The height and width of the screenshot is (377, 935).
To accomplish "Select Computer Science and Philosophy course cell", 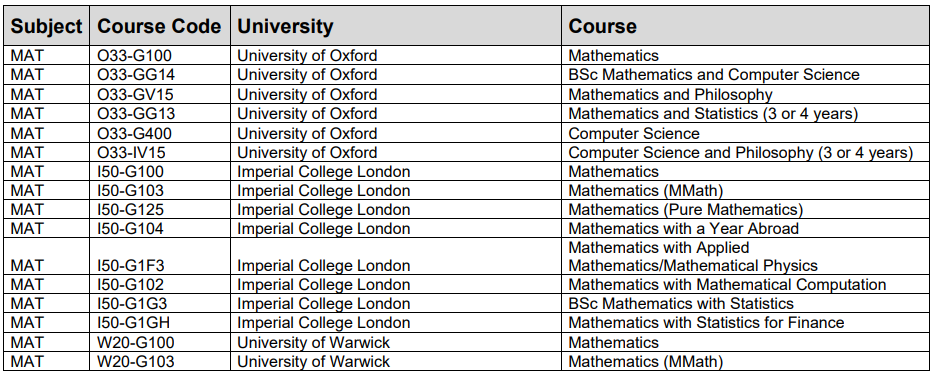I will click(x=745, y=152).
